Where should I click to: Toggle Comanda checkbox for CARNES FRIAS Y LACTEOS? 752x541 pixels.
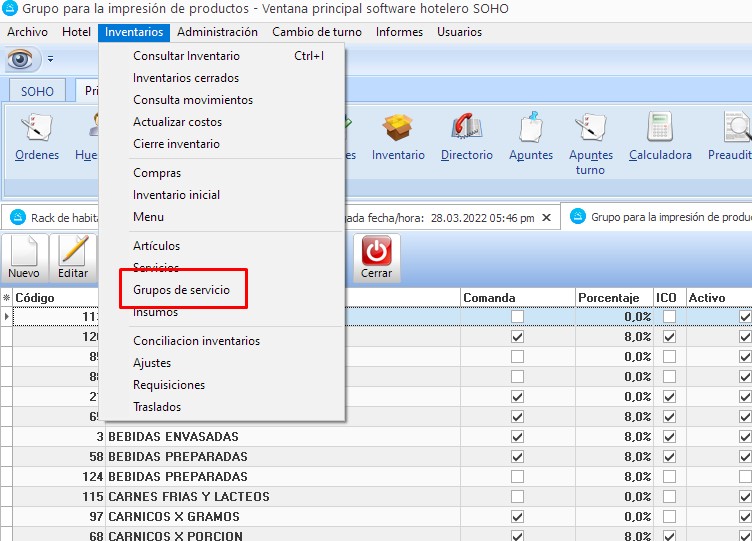pyautogui.click(x=517, y=497)
